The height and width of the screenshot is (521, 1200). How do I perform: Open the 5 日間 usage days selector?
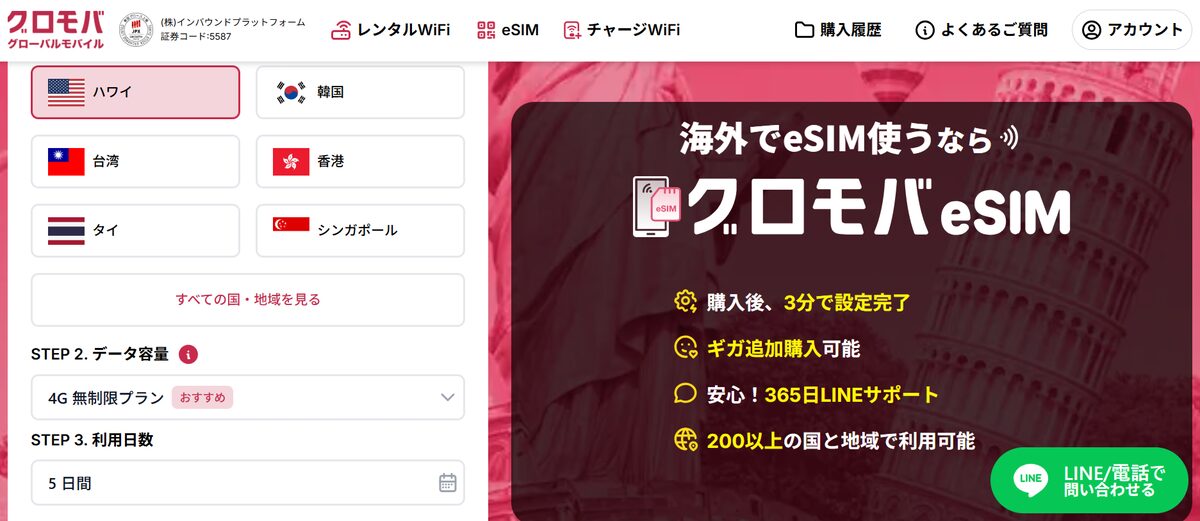click(248, 483)
